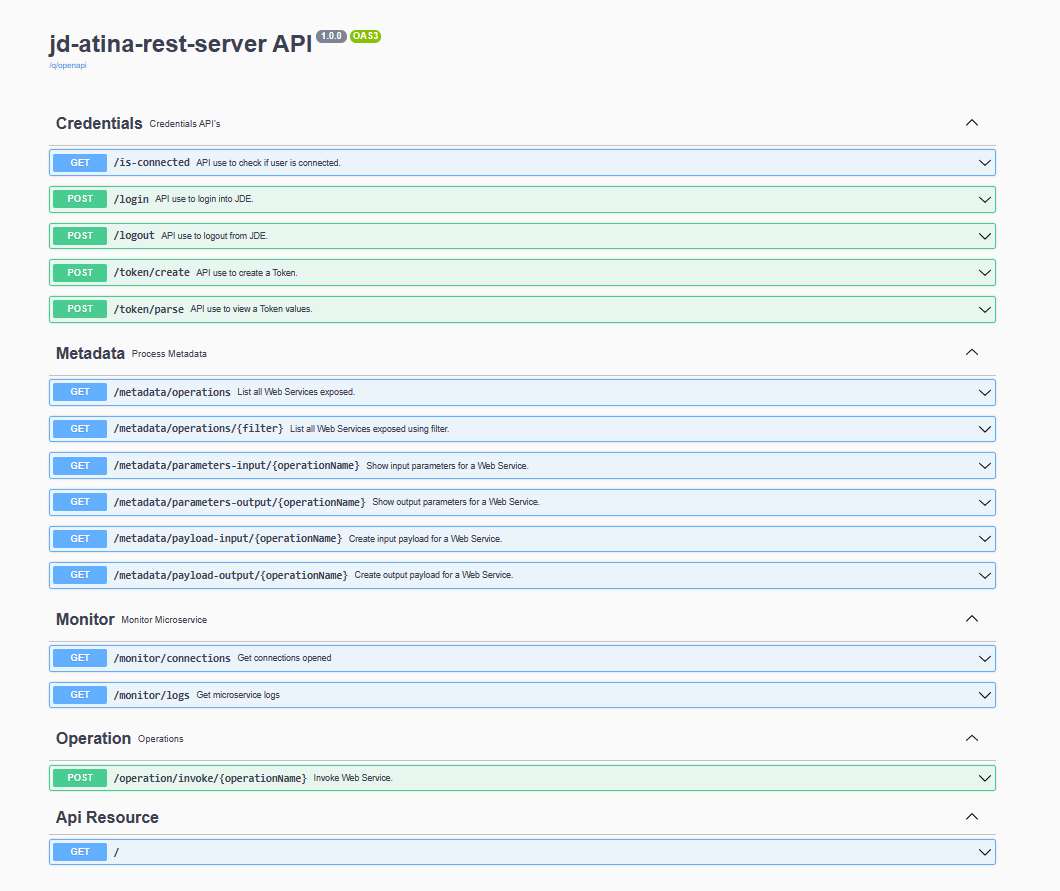The width and height of the screenshot is (1060, 891).
Task: Click GET badge for parameters-input endpoint
Action: coord(80,466)
